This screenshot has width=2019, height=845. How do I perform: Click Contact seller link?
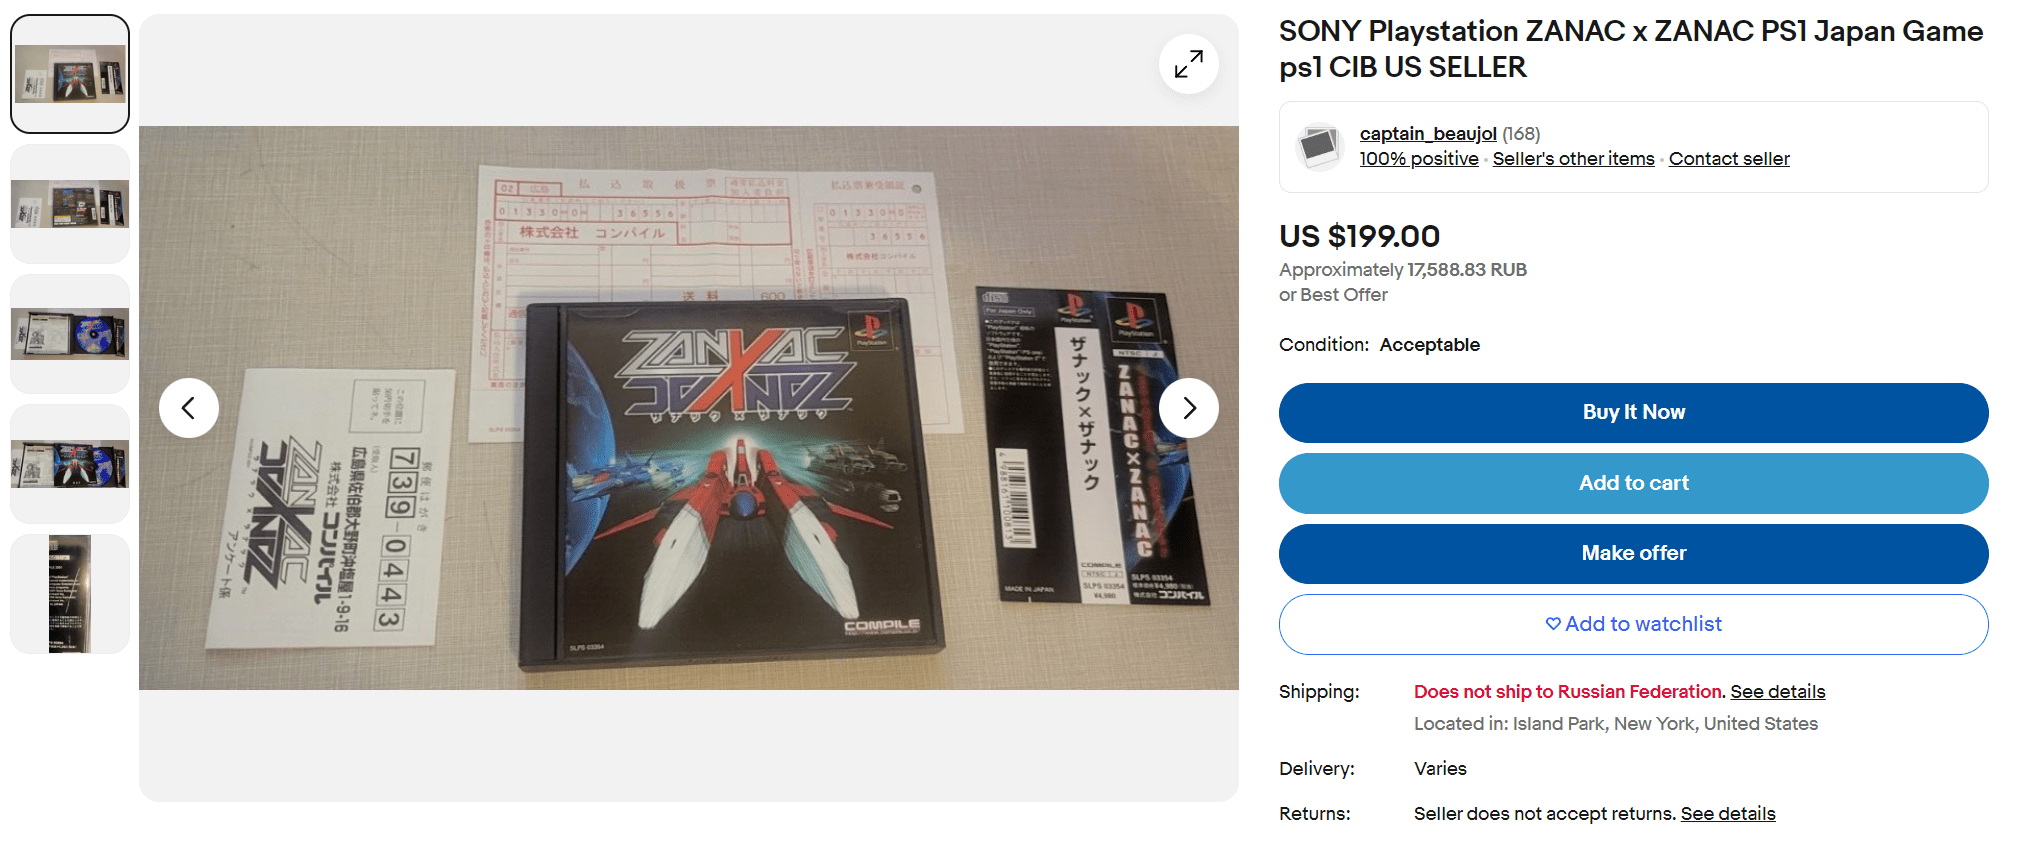1729,159
